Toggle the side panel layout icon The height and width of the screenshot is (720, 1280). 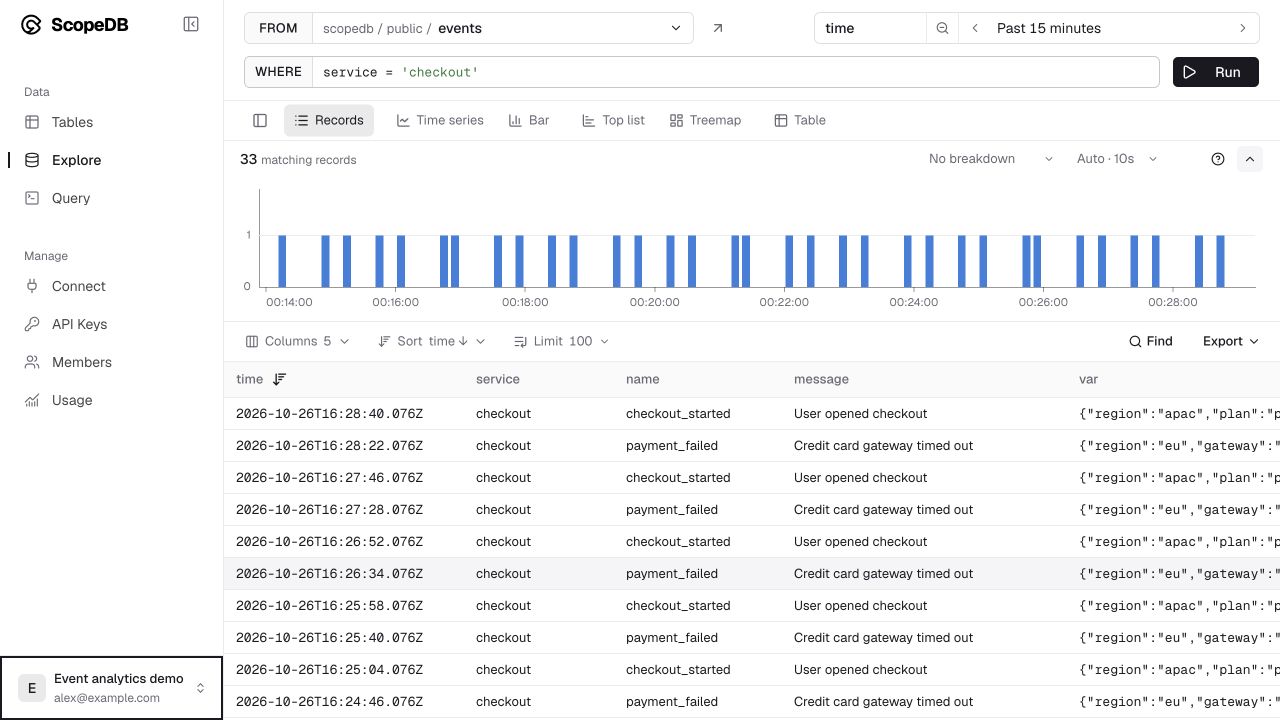pyautogui.click(x=260, y=120)
